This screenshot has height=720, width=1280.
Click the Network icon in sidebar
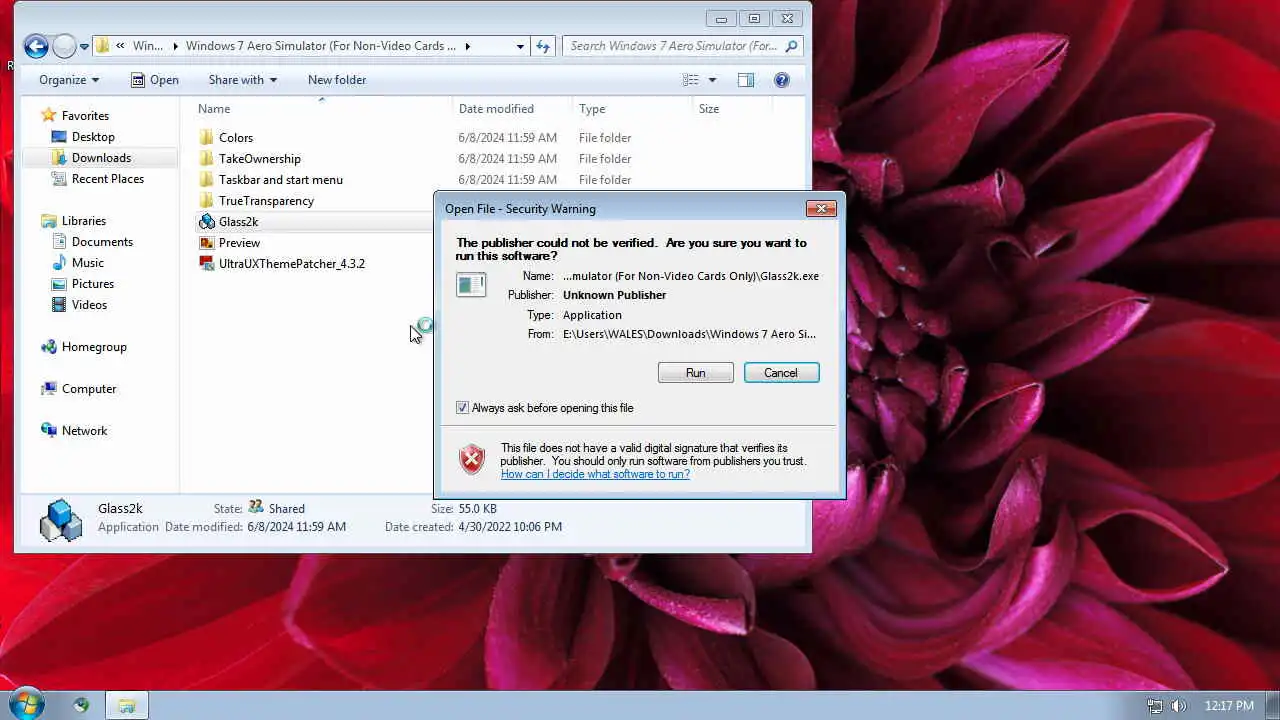(48, 430)
